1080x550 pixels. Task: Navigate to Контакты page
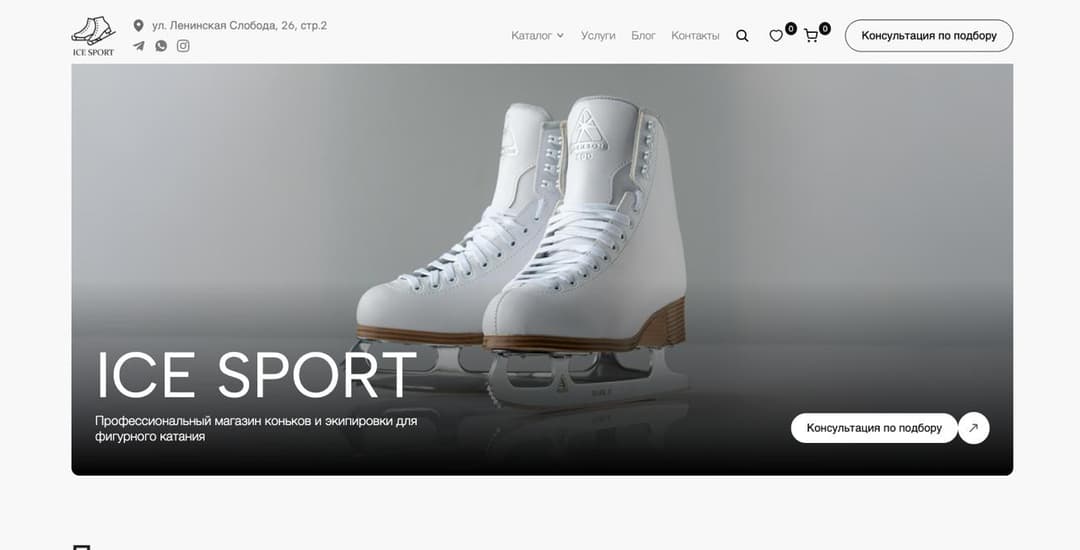[695, 36]
